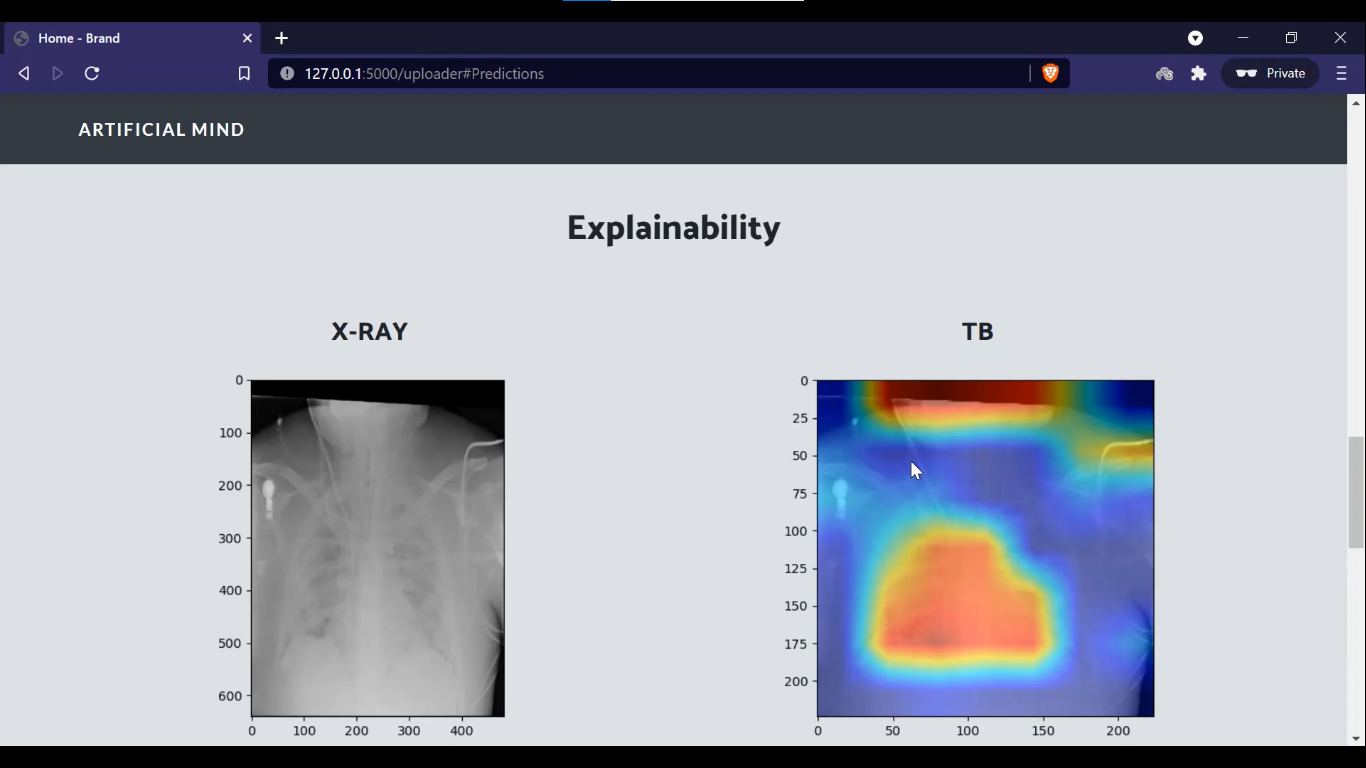Viewport: 1366px width, 768px height.
Task: Click the Private browsing badge
Action: pos(1269,73)
